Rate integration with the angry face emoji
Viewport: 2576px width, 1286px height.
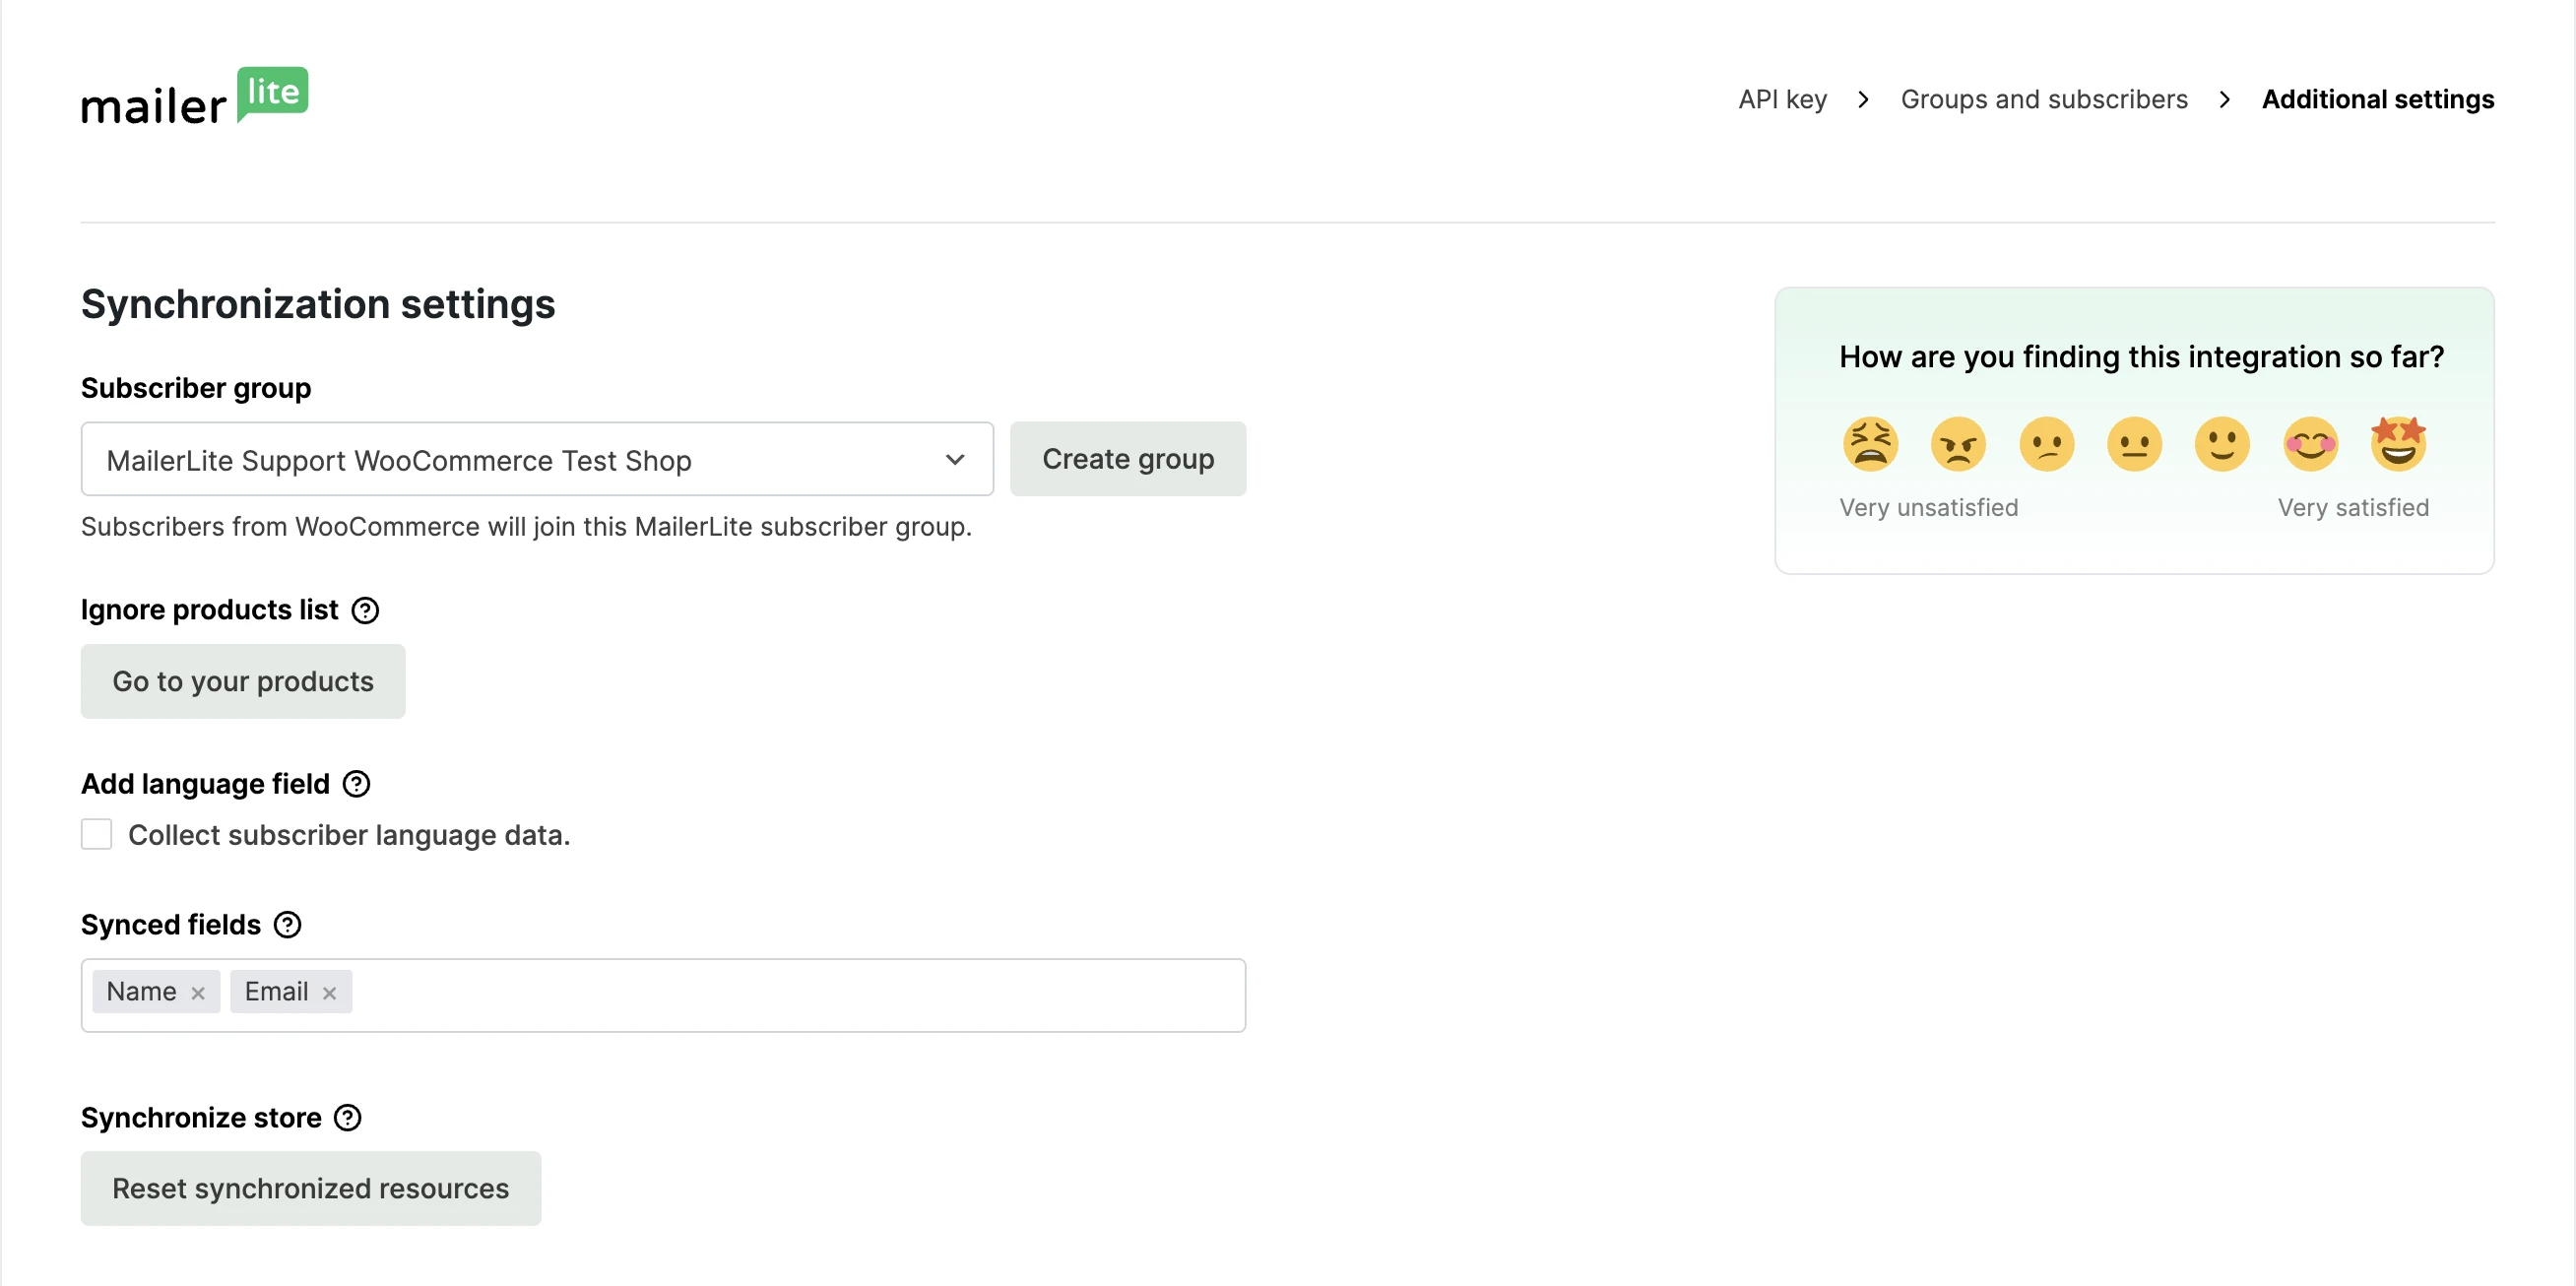click(1958, 444)
